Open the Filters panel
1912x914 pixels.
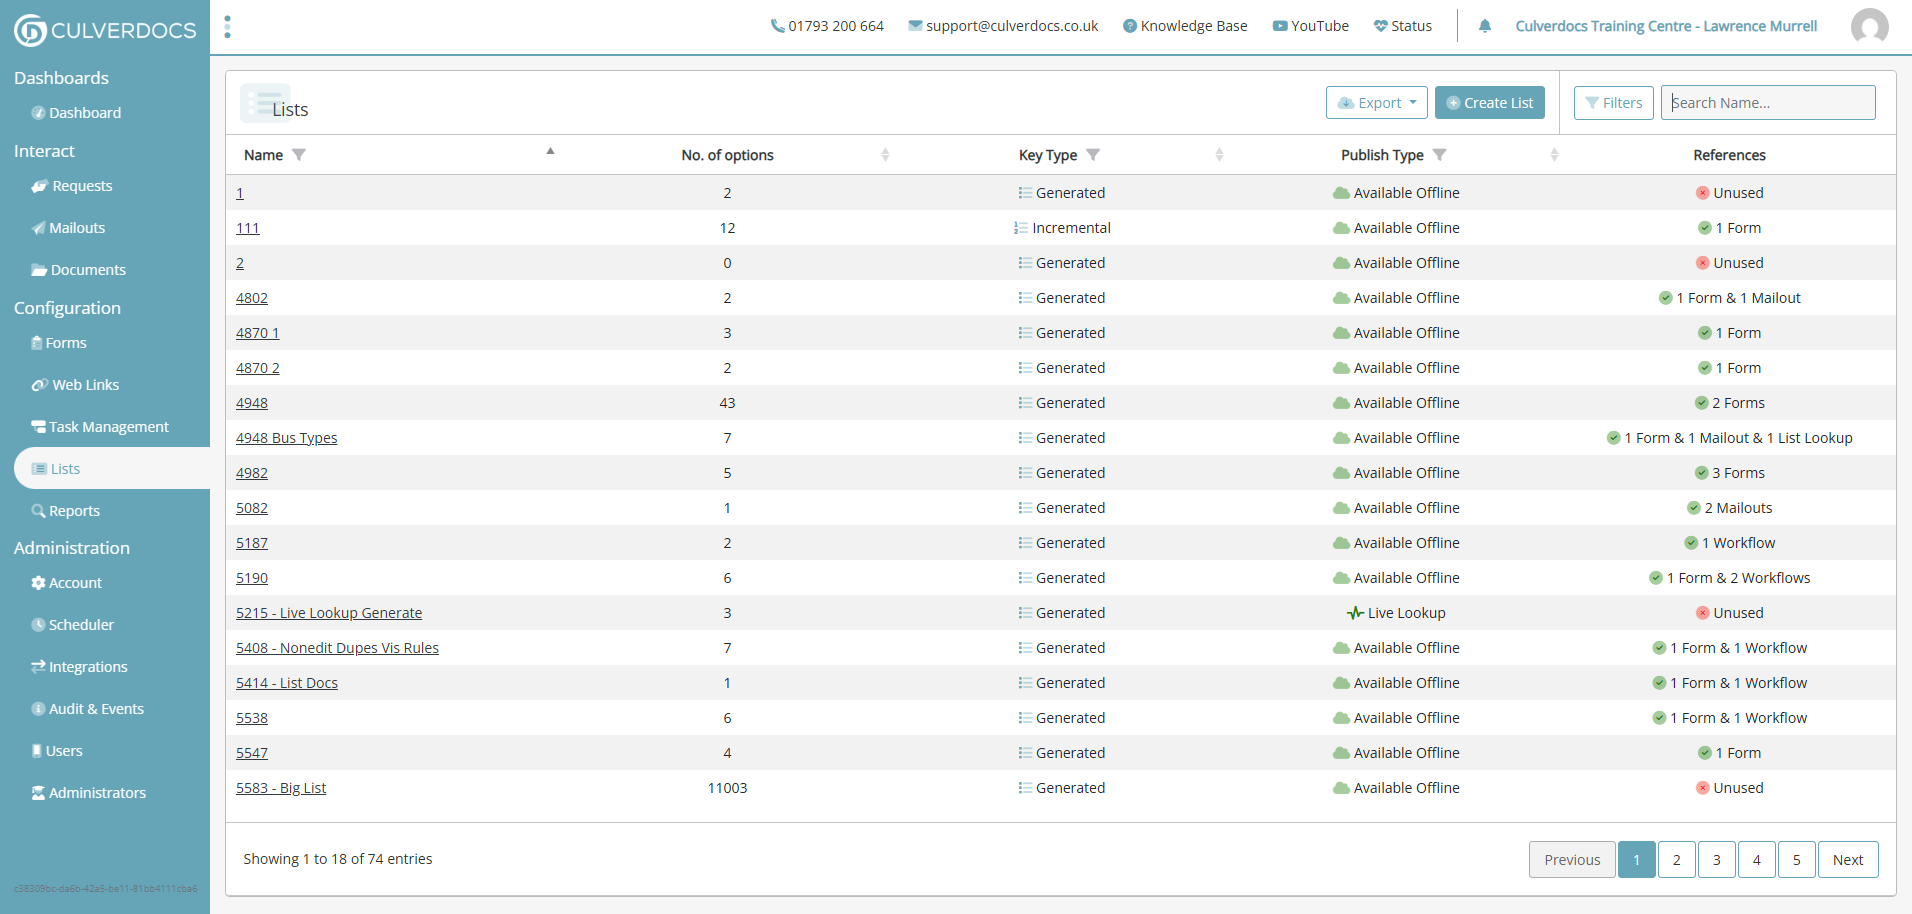click(1613, 103)
